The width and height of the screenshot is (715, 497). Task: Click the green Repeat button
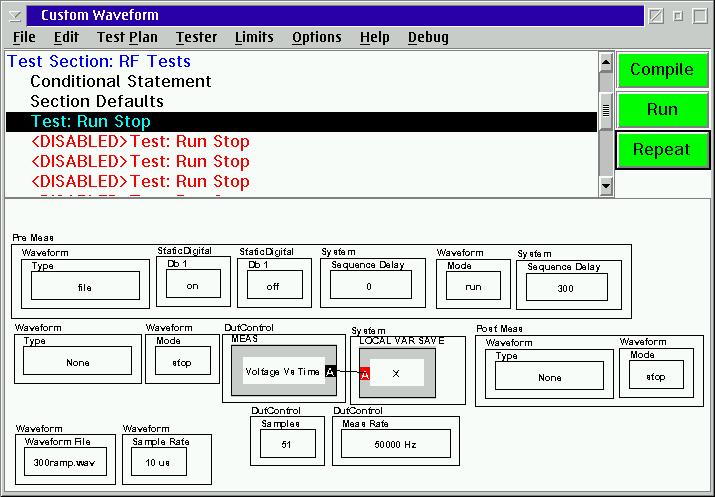click(x=662, y=150)
